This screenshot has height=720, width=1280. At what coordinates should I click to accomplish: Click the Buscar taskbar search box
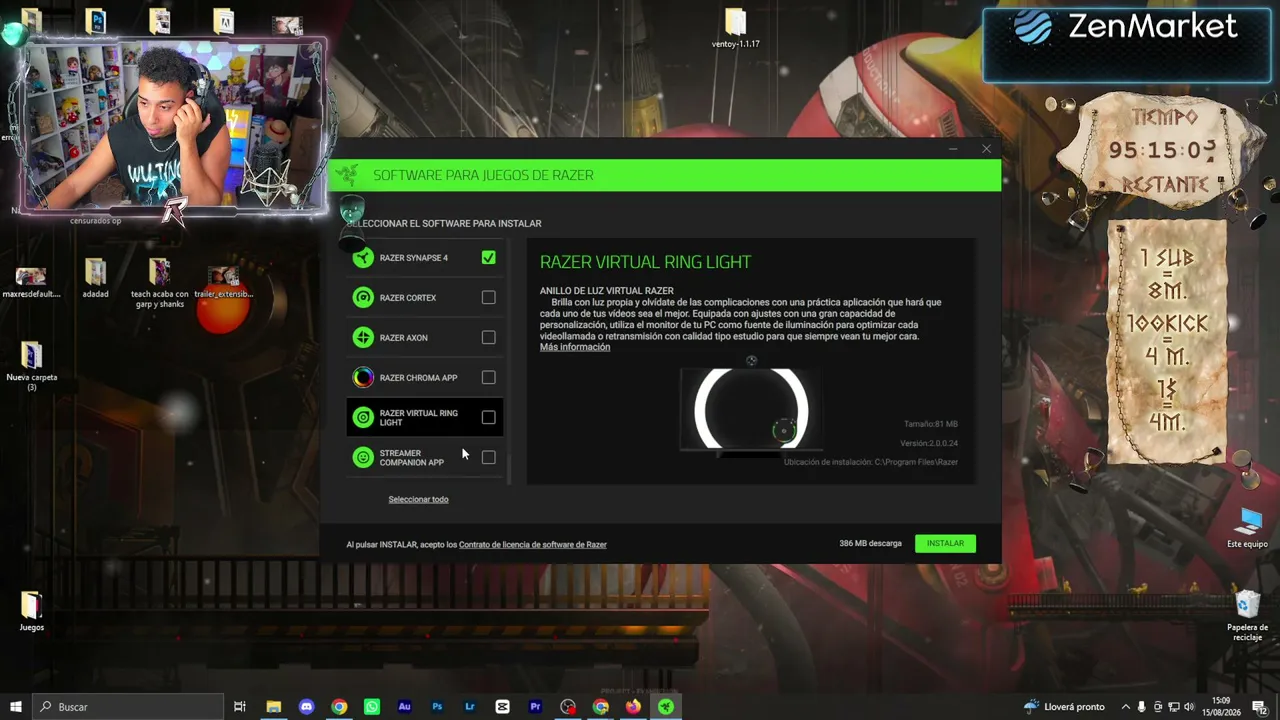click(130, 707)
